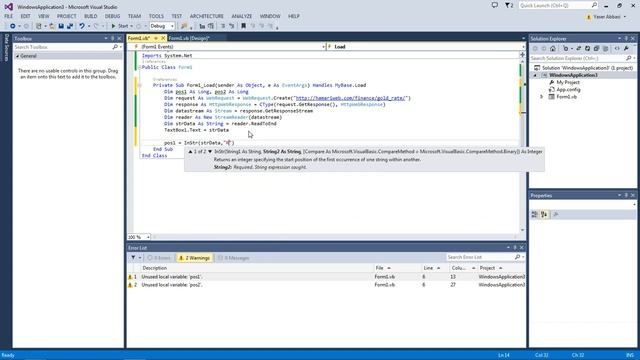Open the Data Sources side tab
The width and height of the screenshot is (640, 360).
pyautogui.click(x=6, y=48)
